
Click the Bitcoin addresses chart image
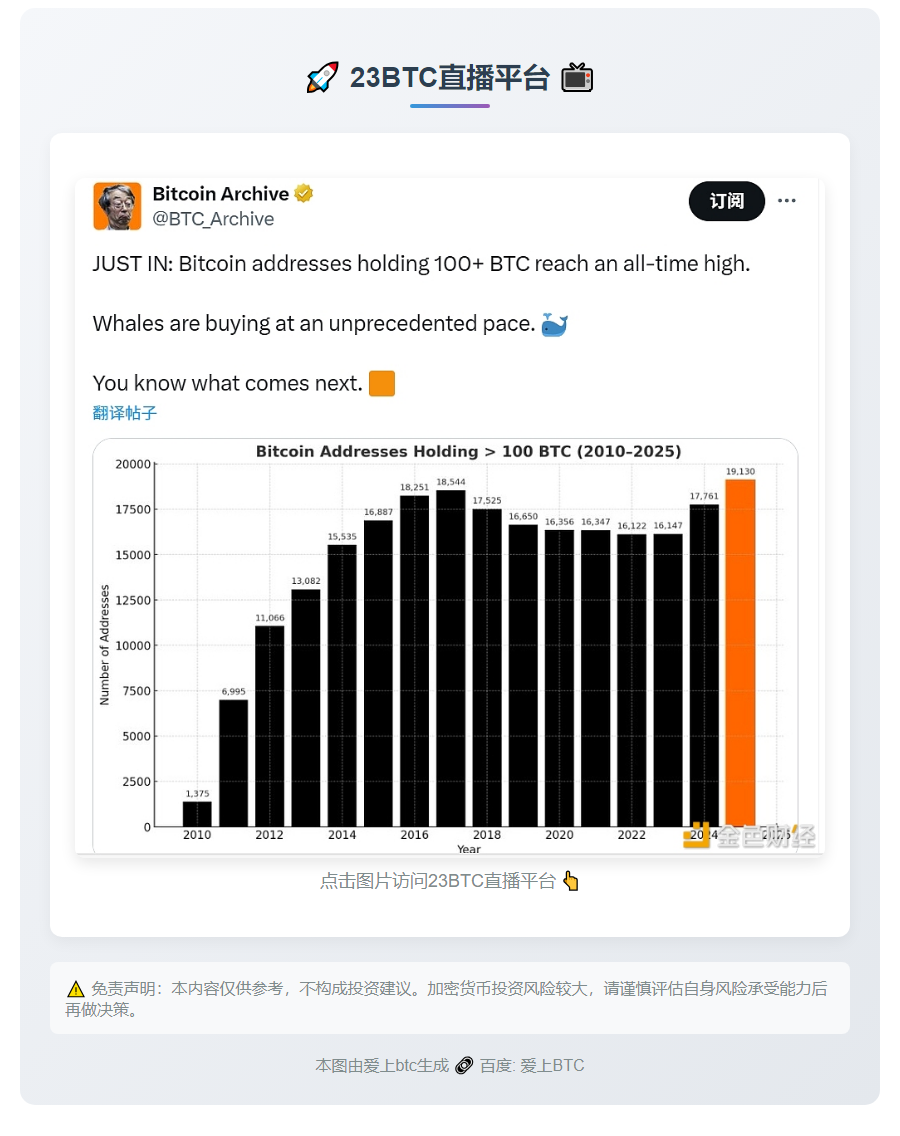pos(445,645)
